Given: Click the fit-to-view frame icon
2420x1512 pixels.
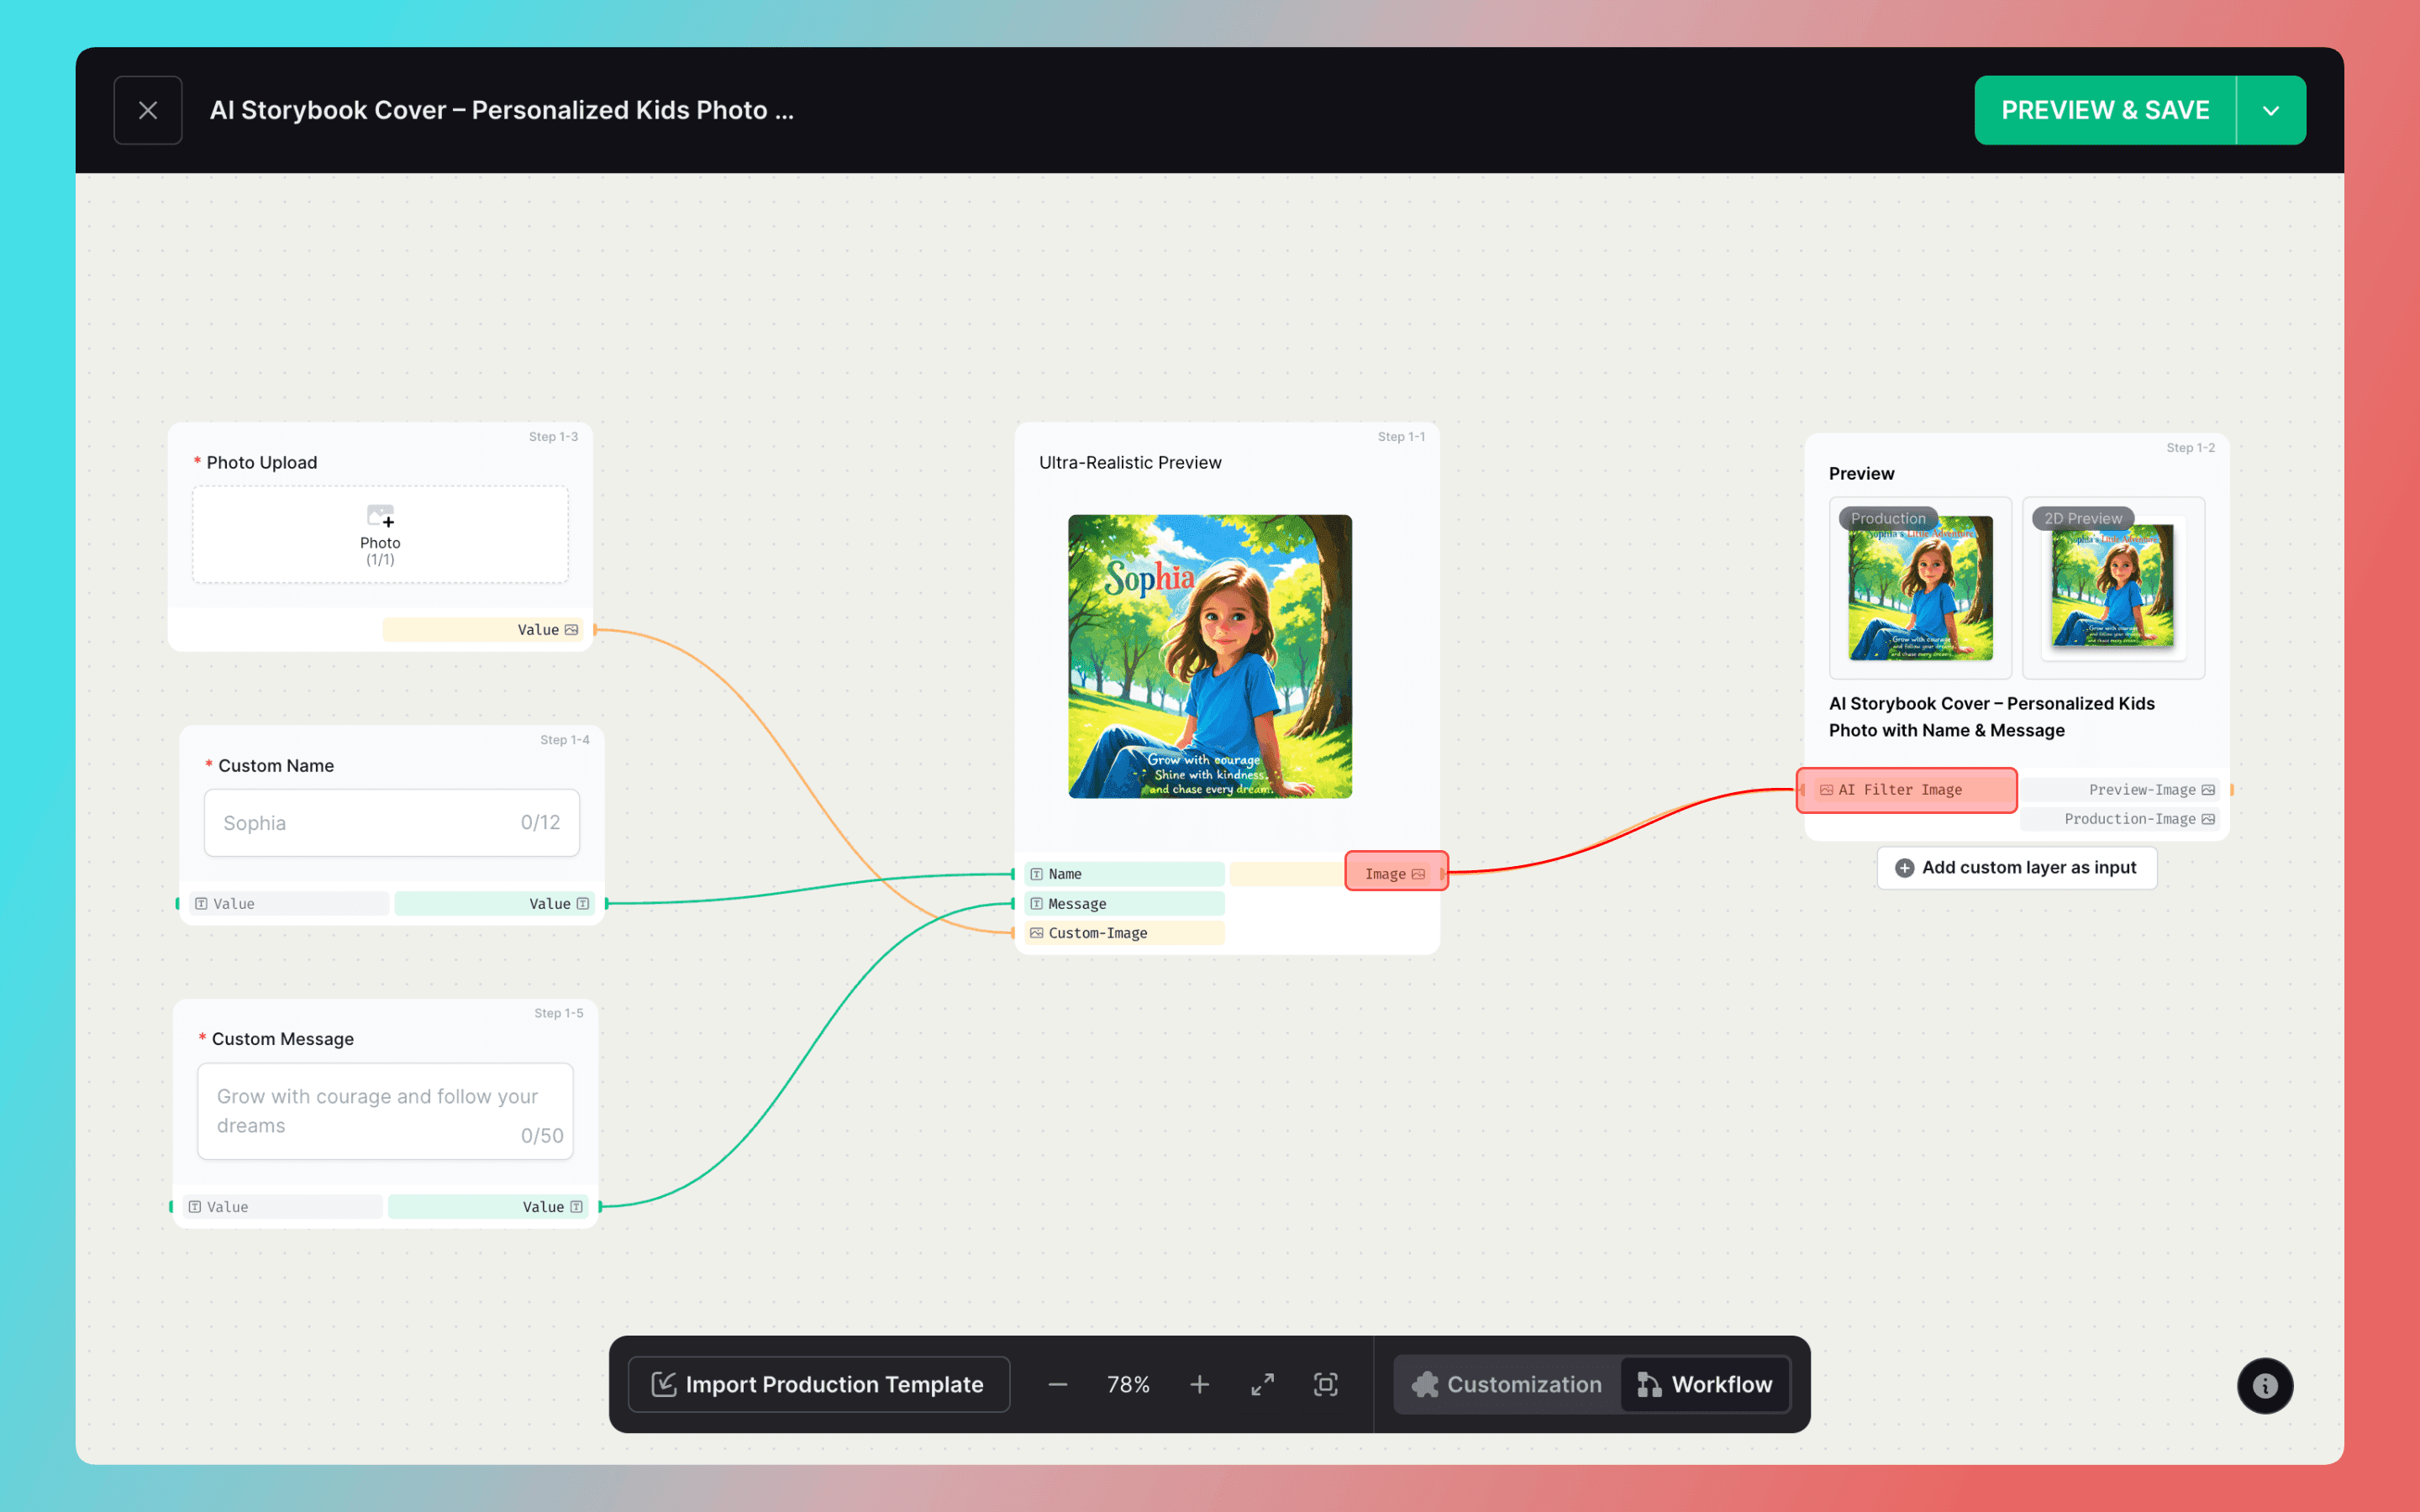Looking at the screenshot, I should (1325, 1384).
